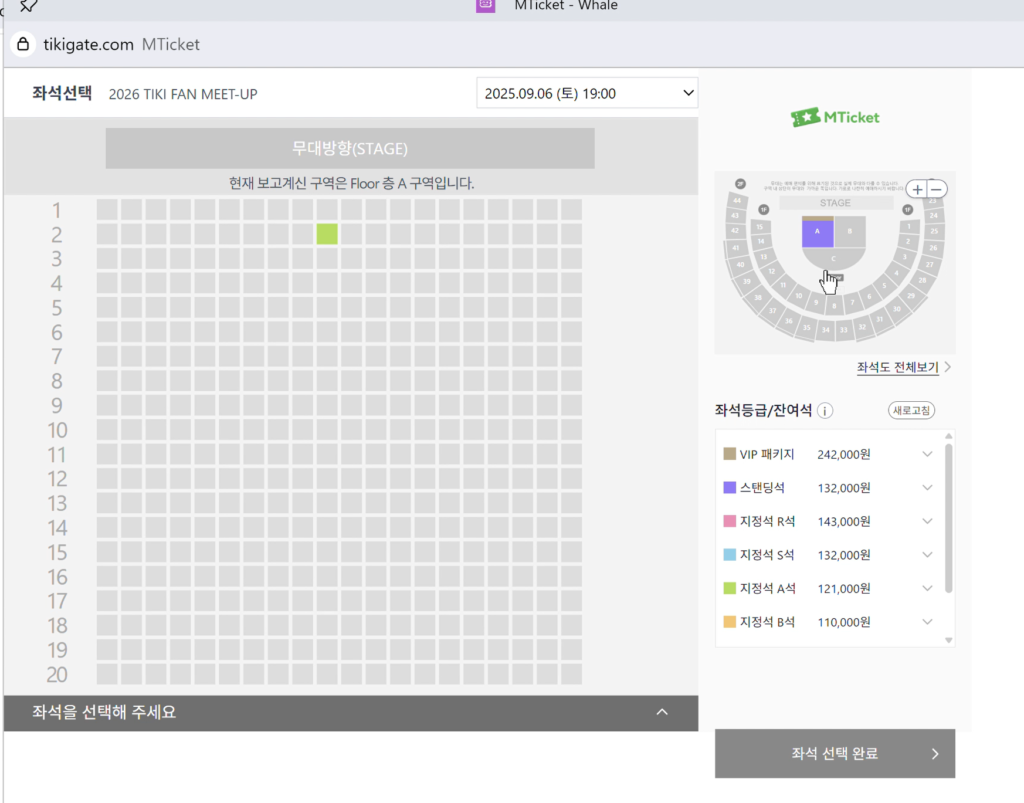
Task: Open the 2025.09.06 date/time dropdown
Action: (x=587, y=94)
